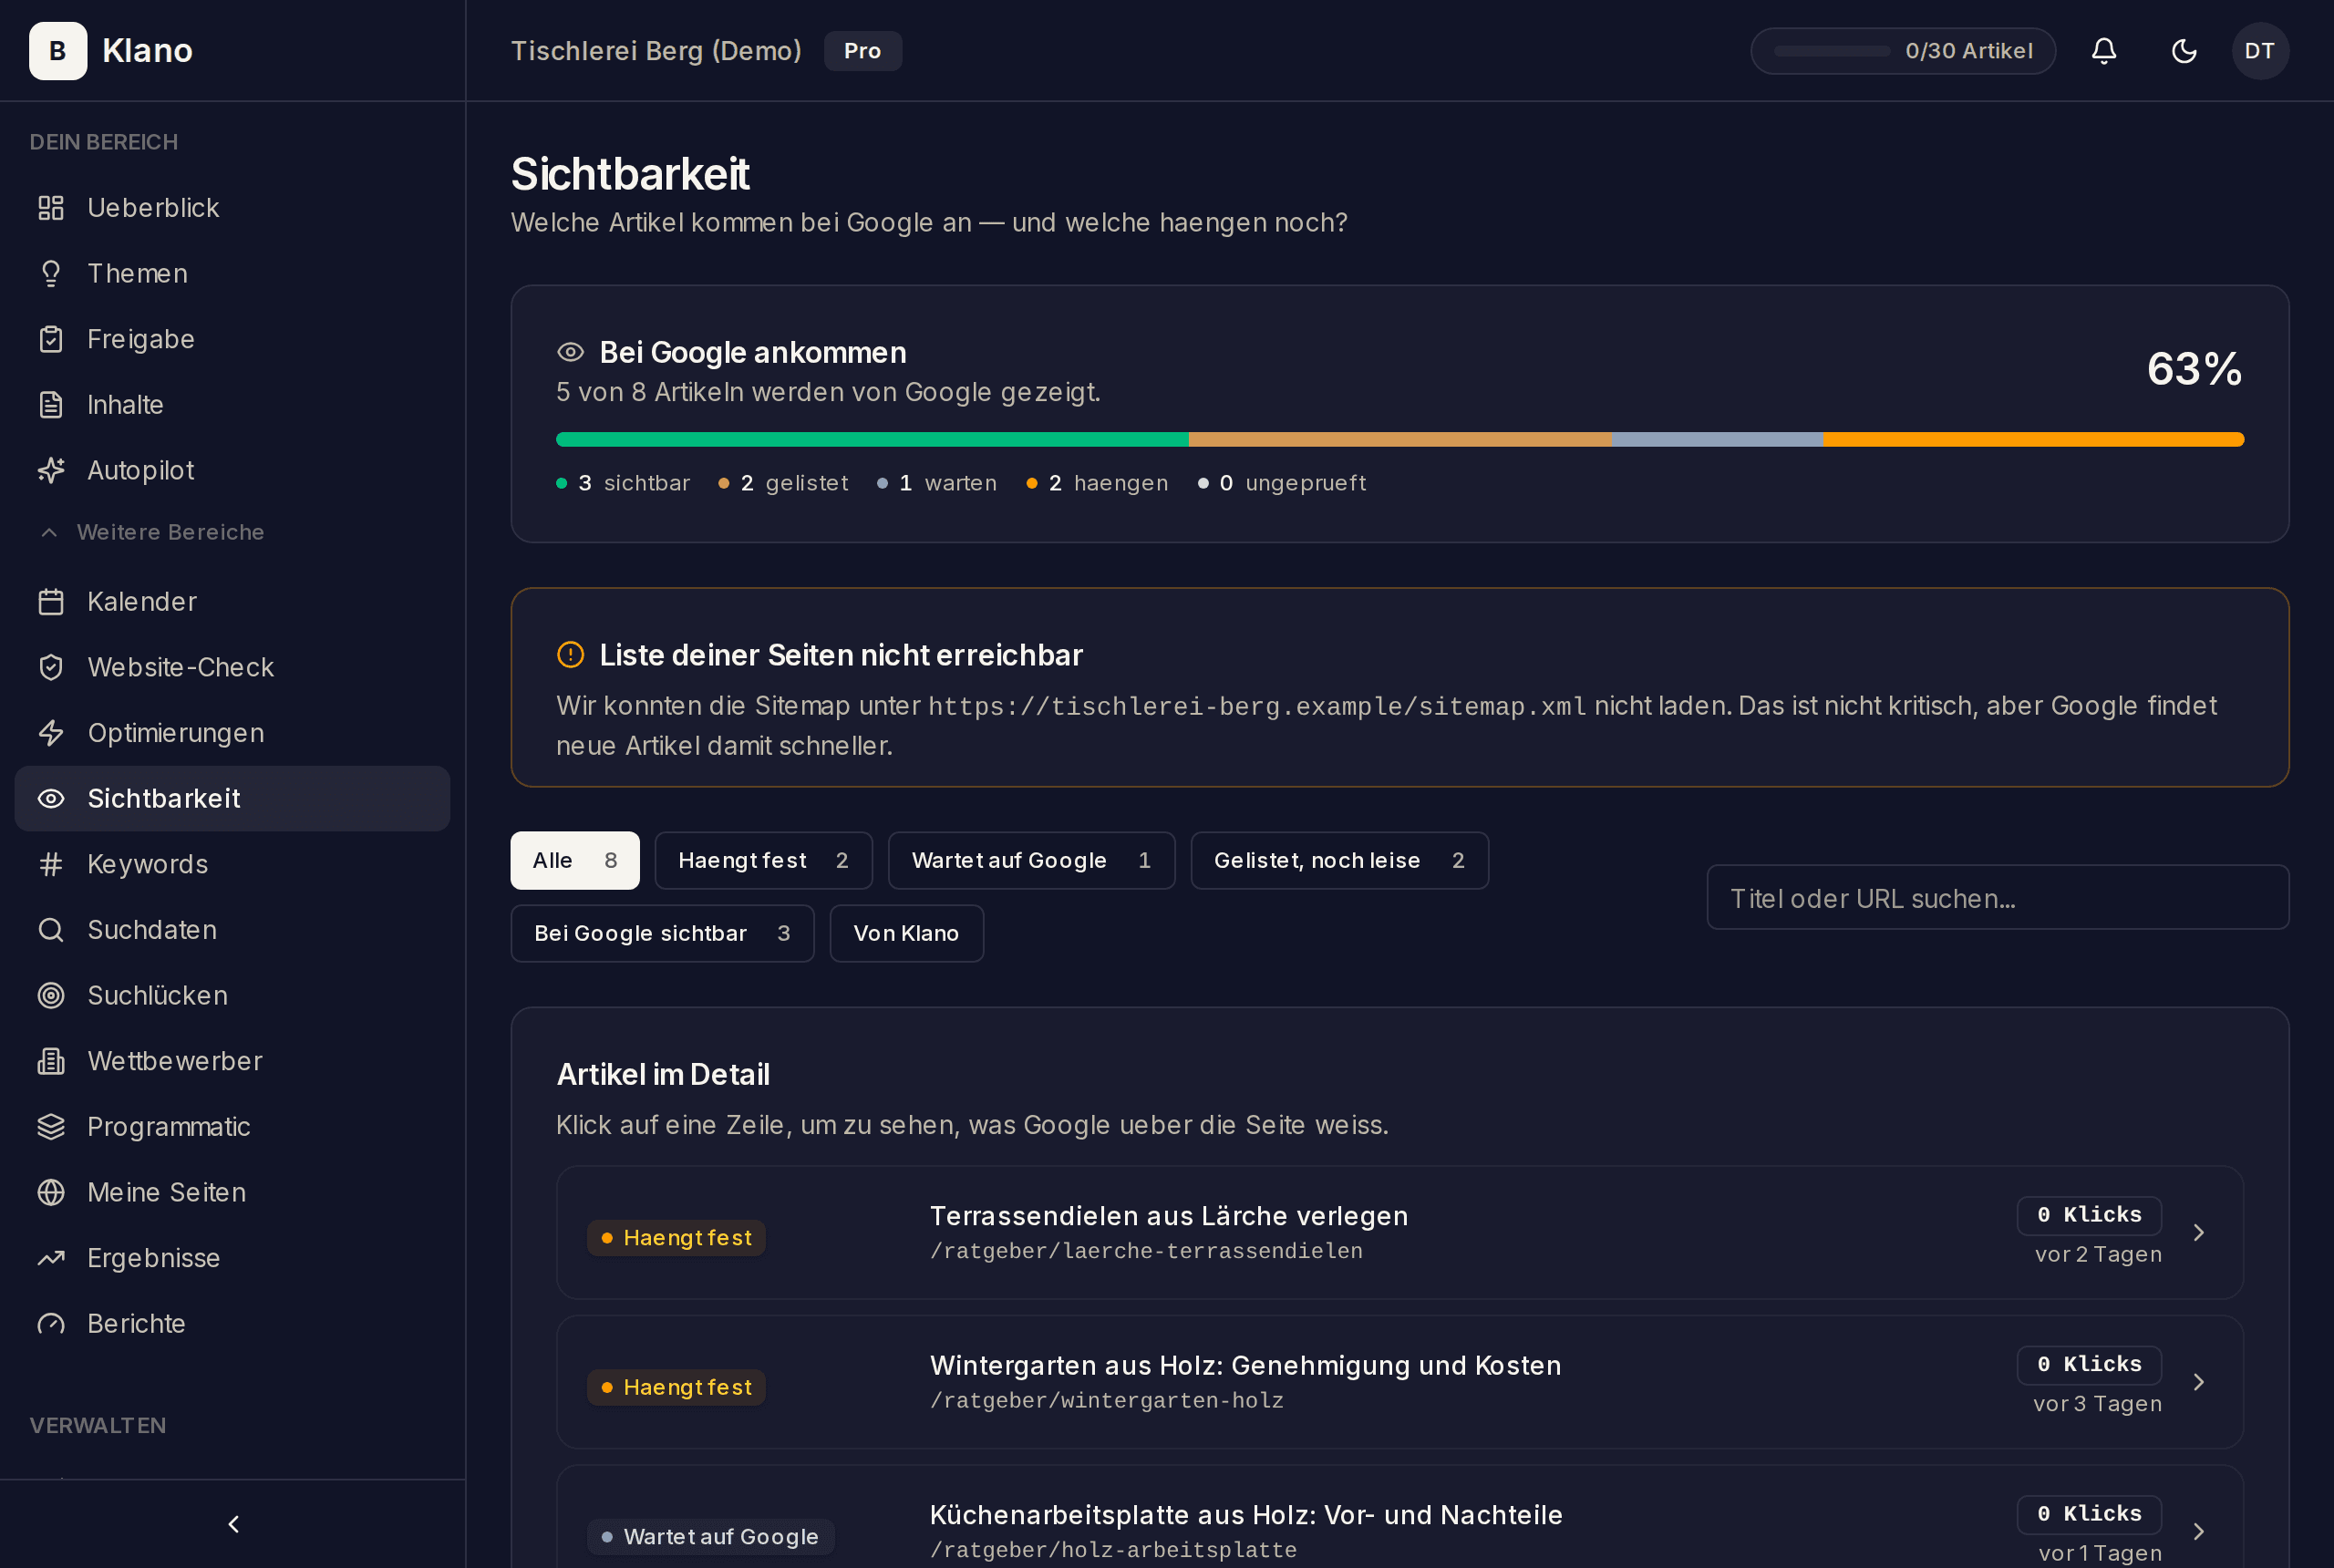Screen dimensions: 2334x1568
Task: Open Freigabe page
Action: coord(232,340)
